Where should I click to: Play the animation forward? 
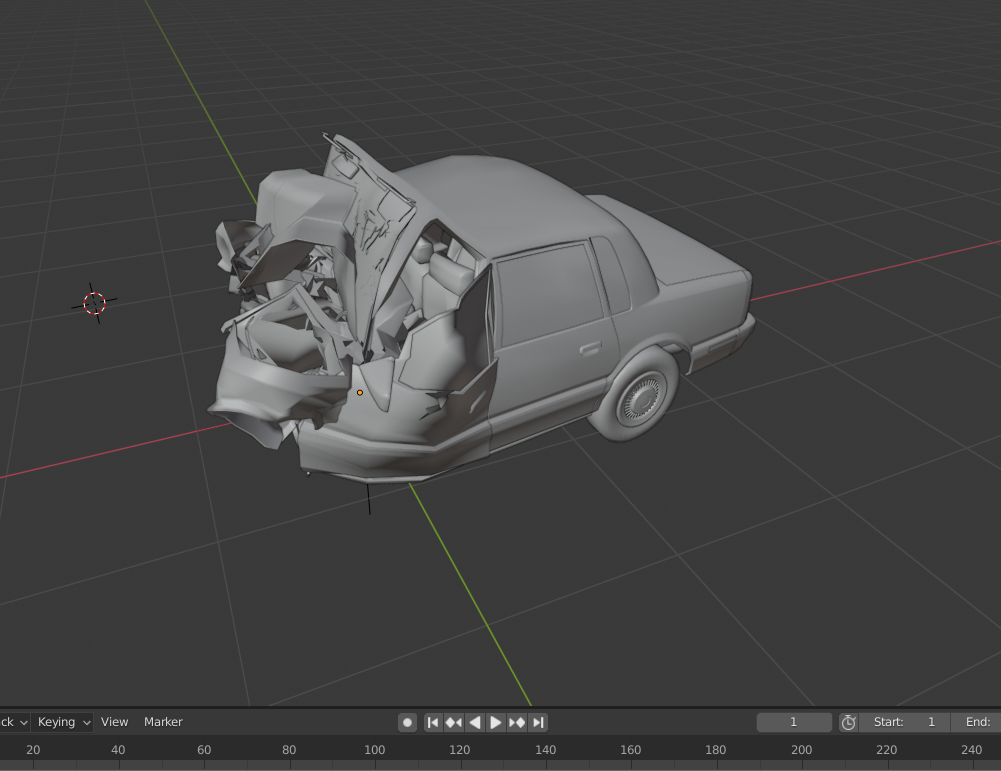point(495,722)
